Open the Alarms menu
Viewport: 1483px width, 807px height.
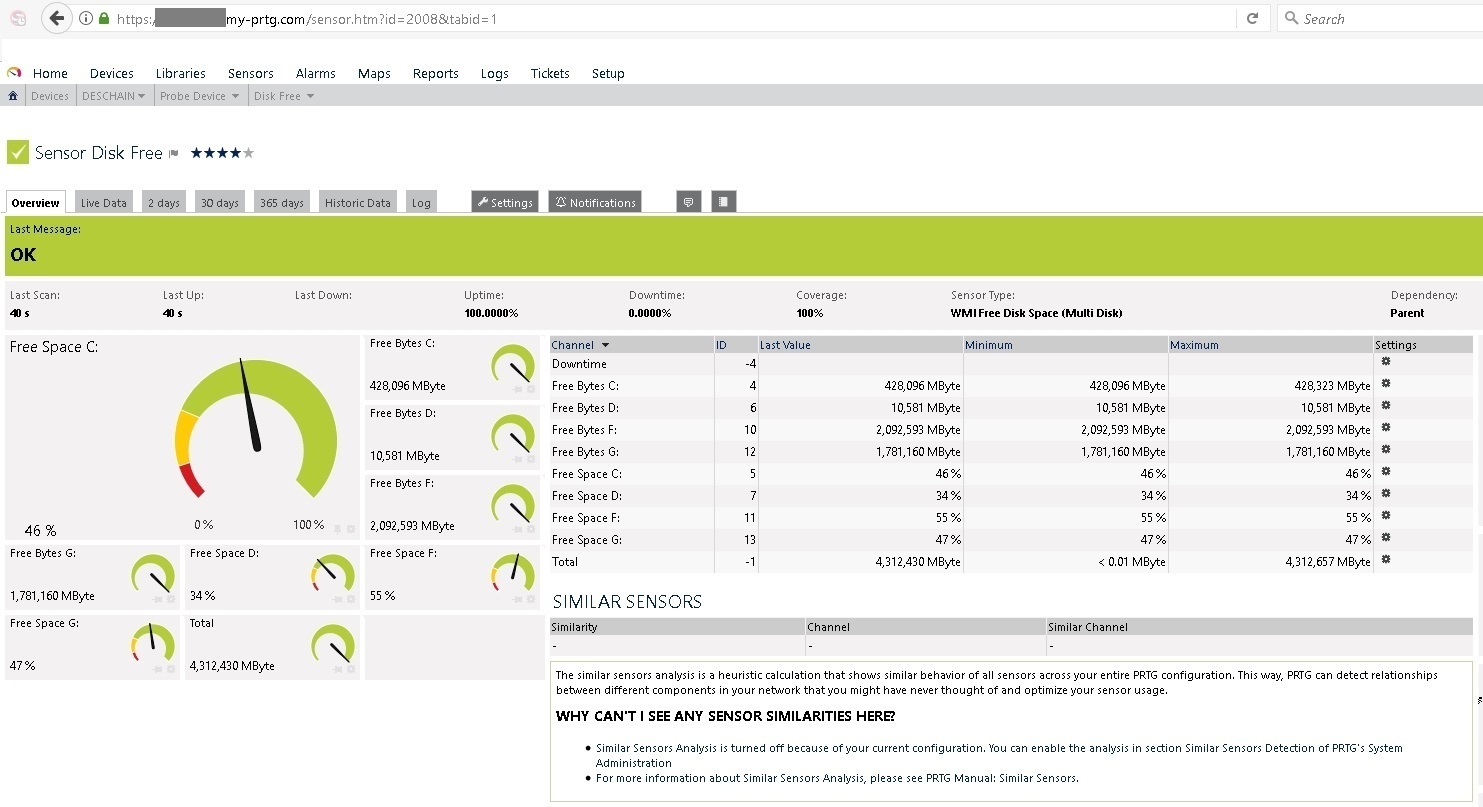(x=315, y=73)
